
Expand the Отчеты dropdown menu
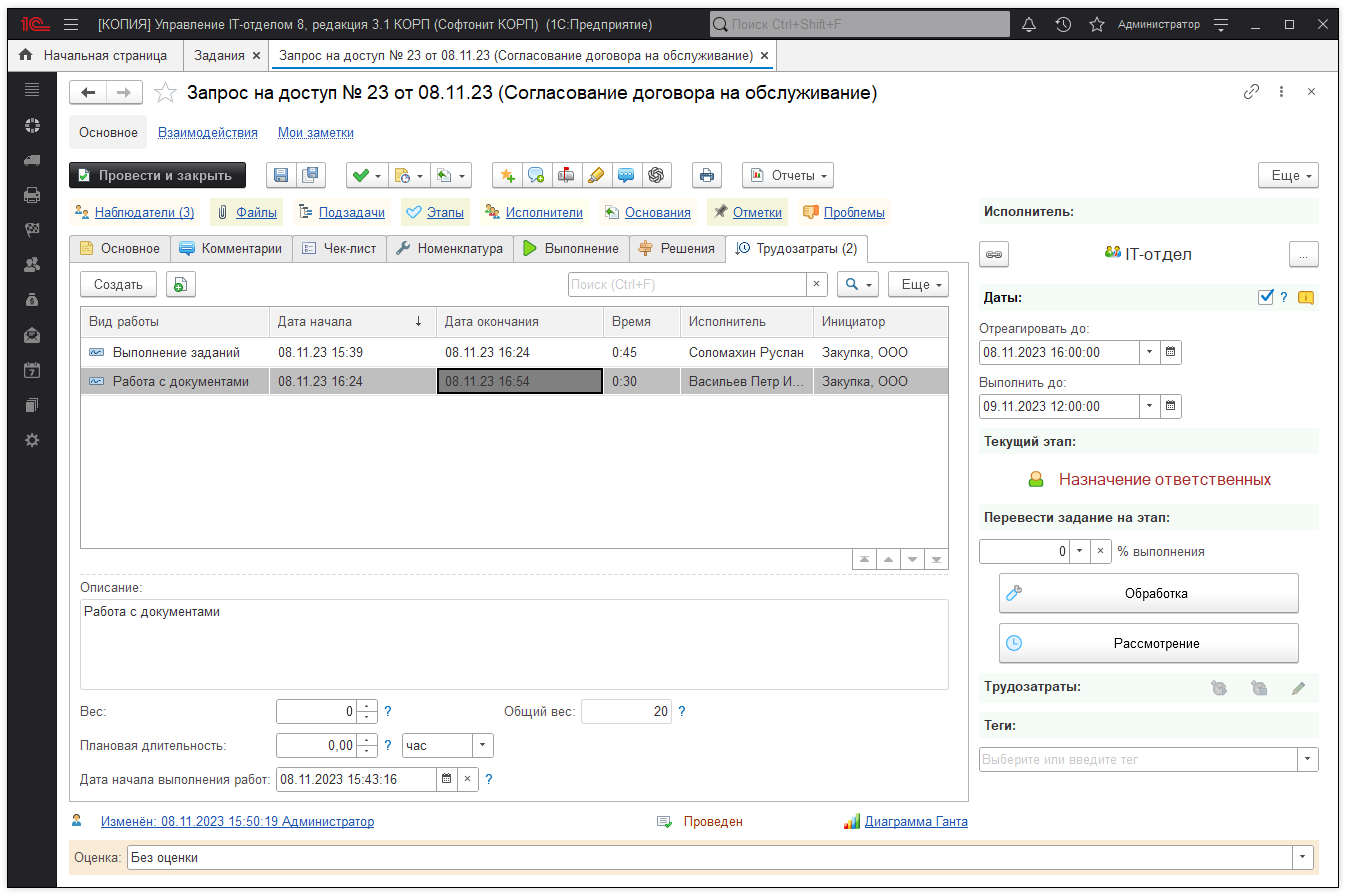point(788,175)
